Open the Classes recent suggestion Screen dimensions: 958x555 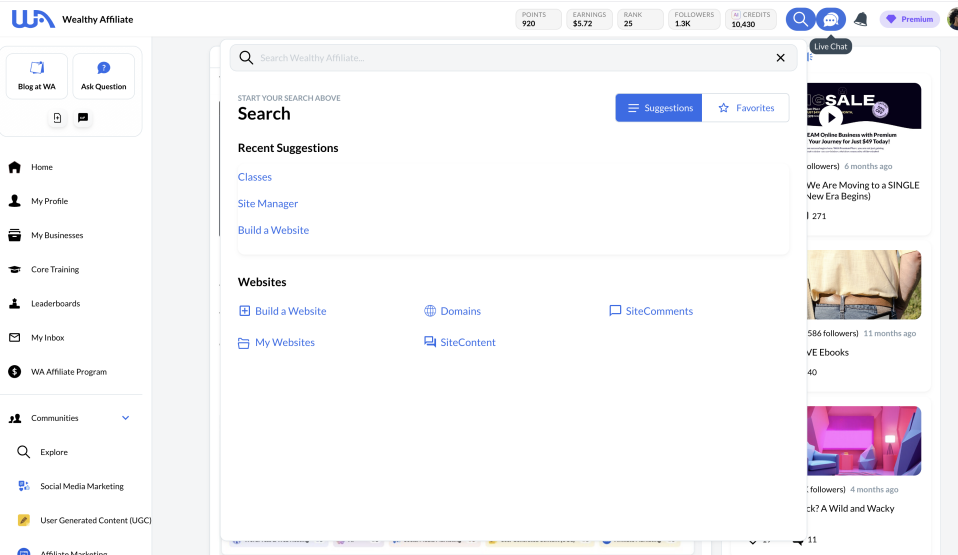255,177
